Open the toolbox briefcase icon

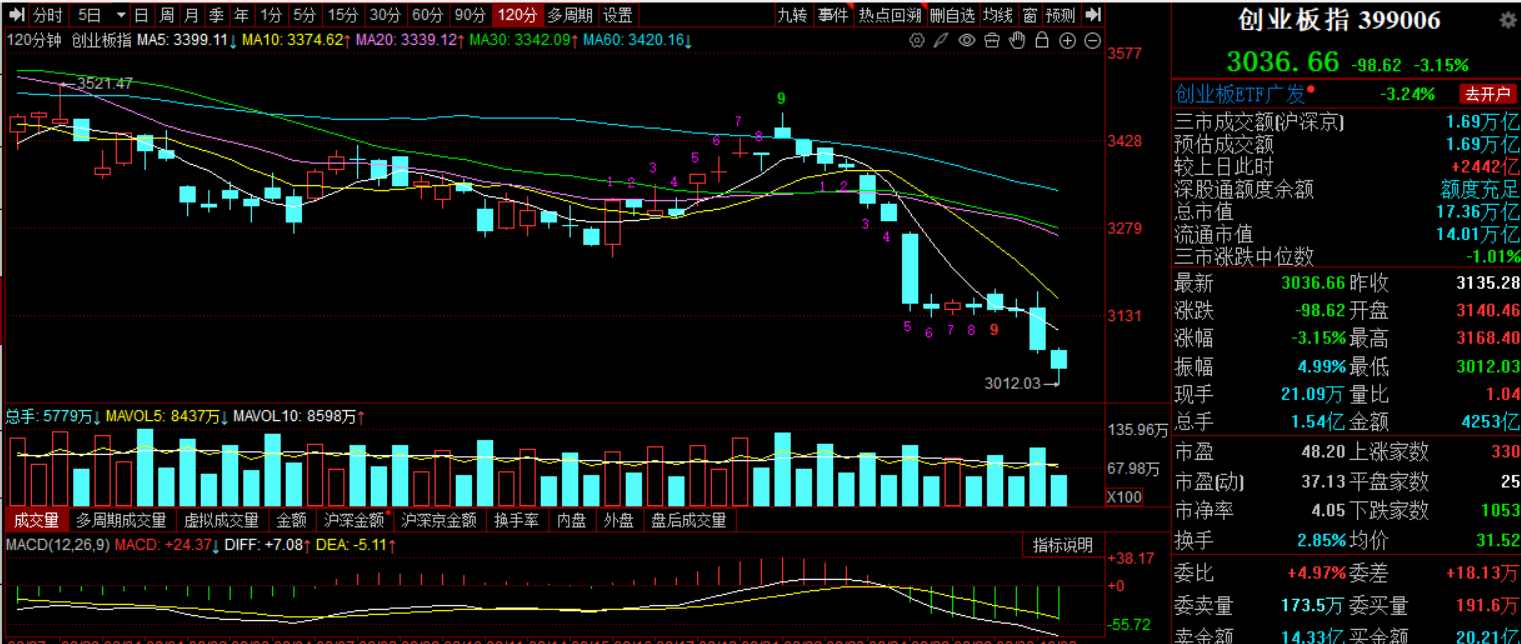tap(991, 40)
